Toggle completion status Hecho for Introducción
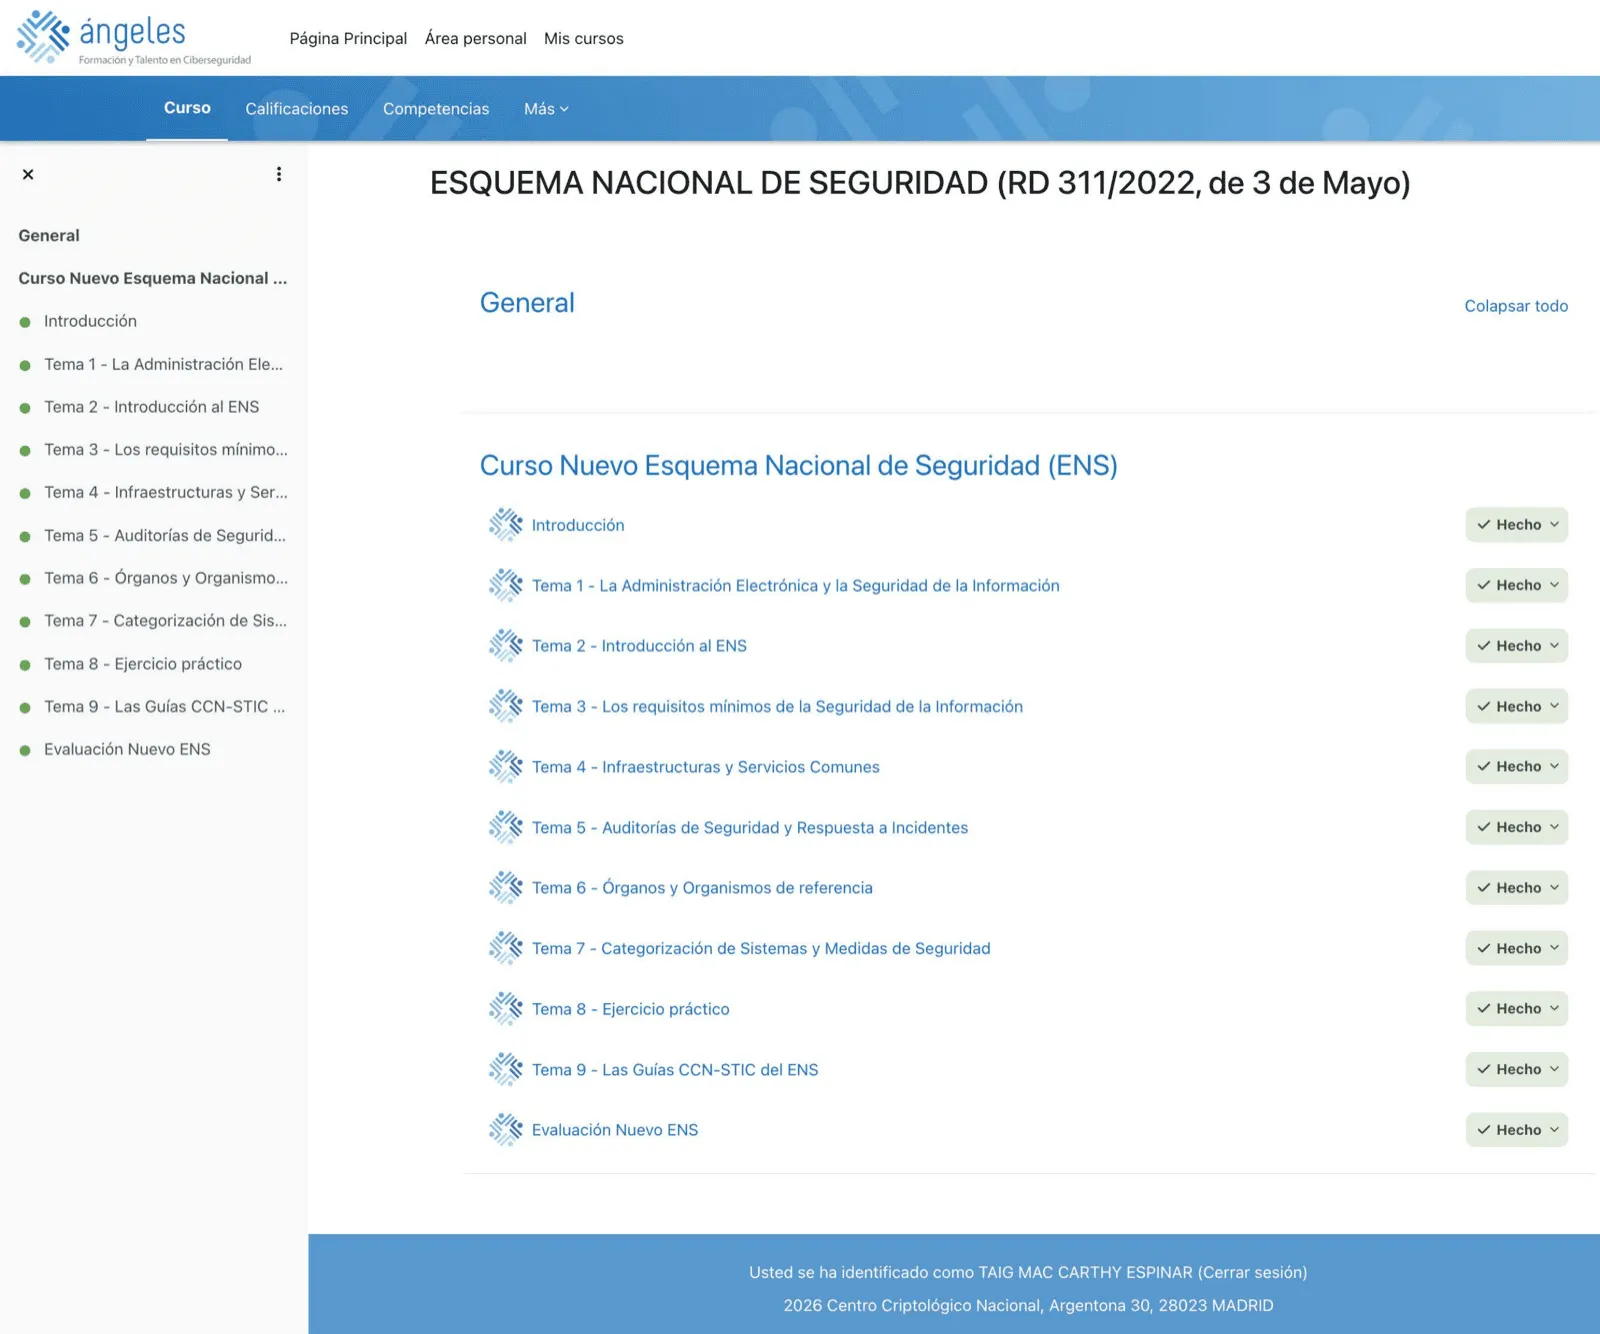This screenshot has height=1334, width=1600. pyautogui.click(x=1516, y=524)
